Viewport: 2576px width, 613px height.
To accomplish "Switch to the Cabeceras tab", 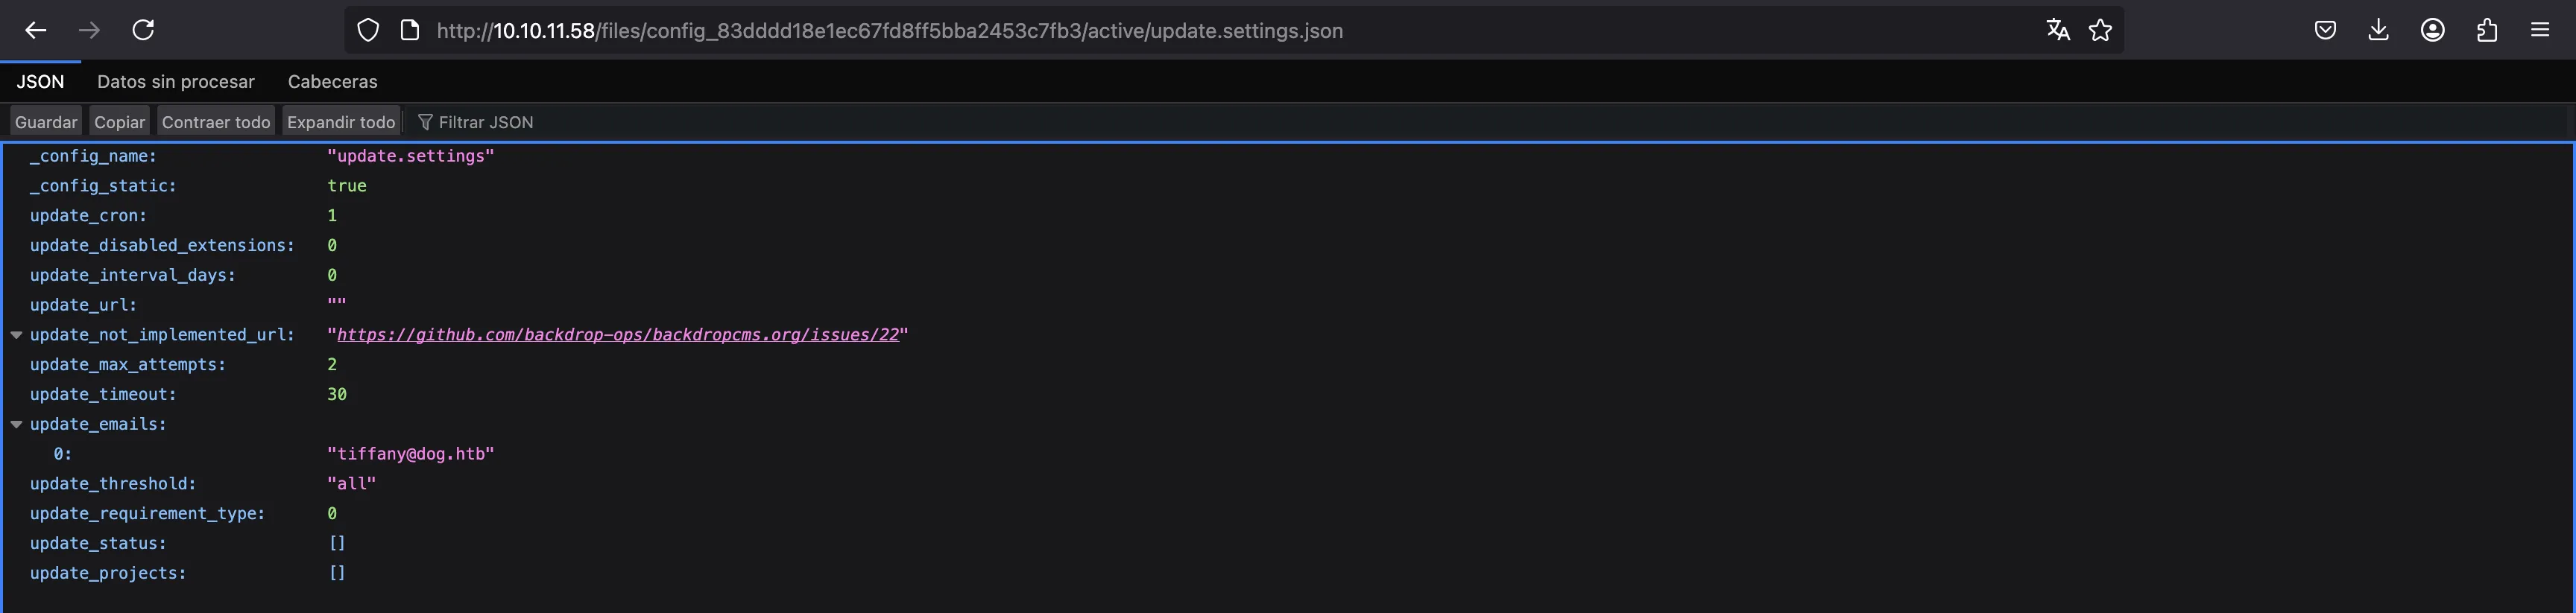I will (333, 82).
